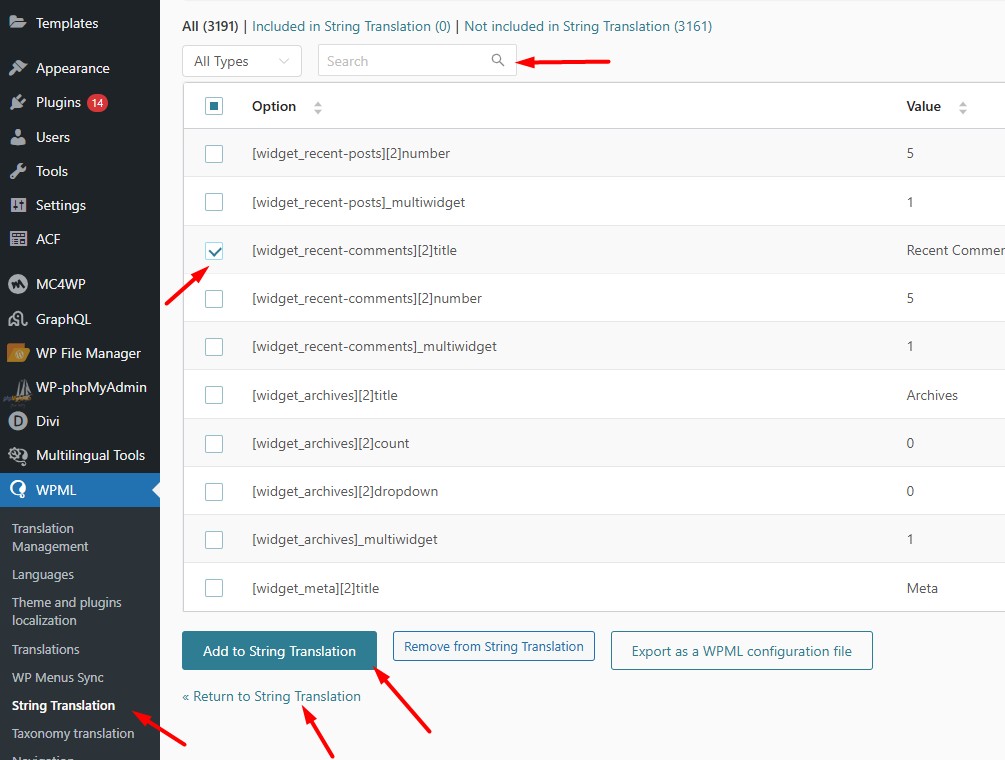
Task: Check the [widget_archives][2]count row checkbox
Action: [x=214, y=443]
